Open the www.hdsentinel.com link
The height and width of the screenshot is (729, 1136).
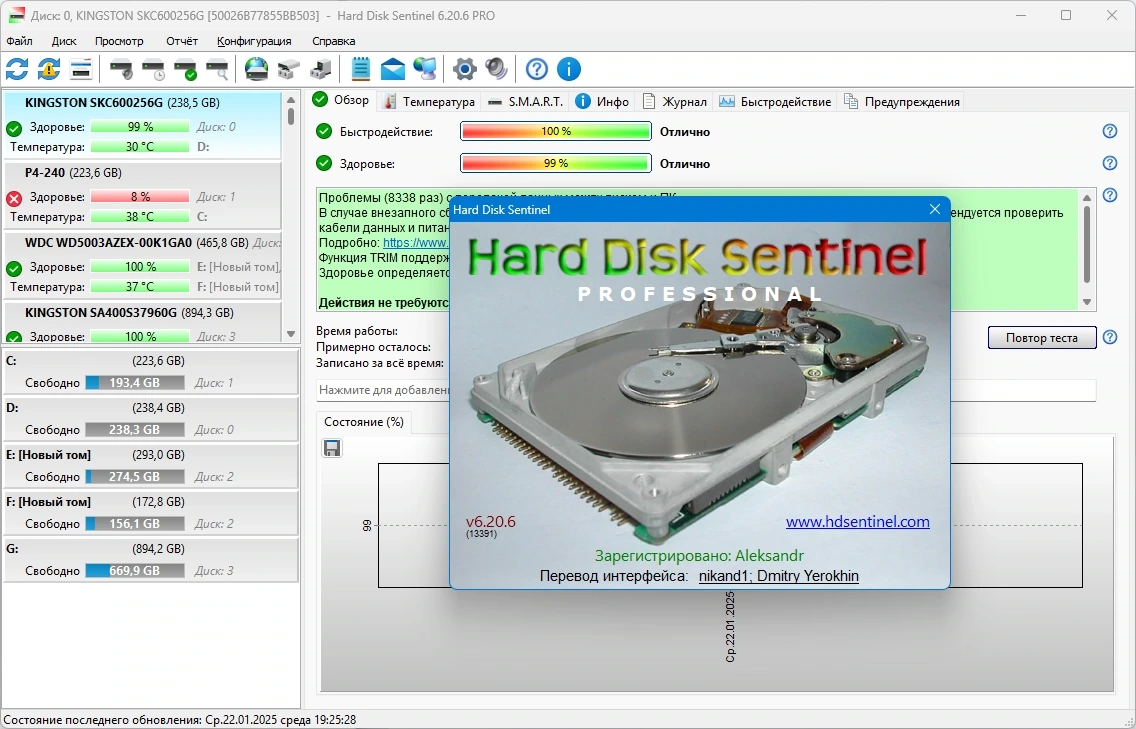click(858, 522)
